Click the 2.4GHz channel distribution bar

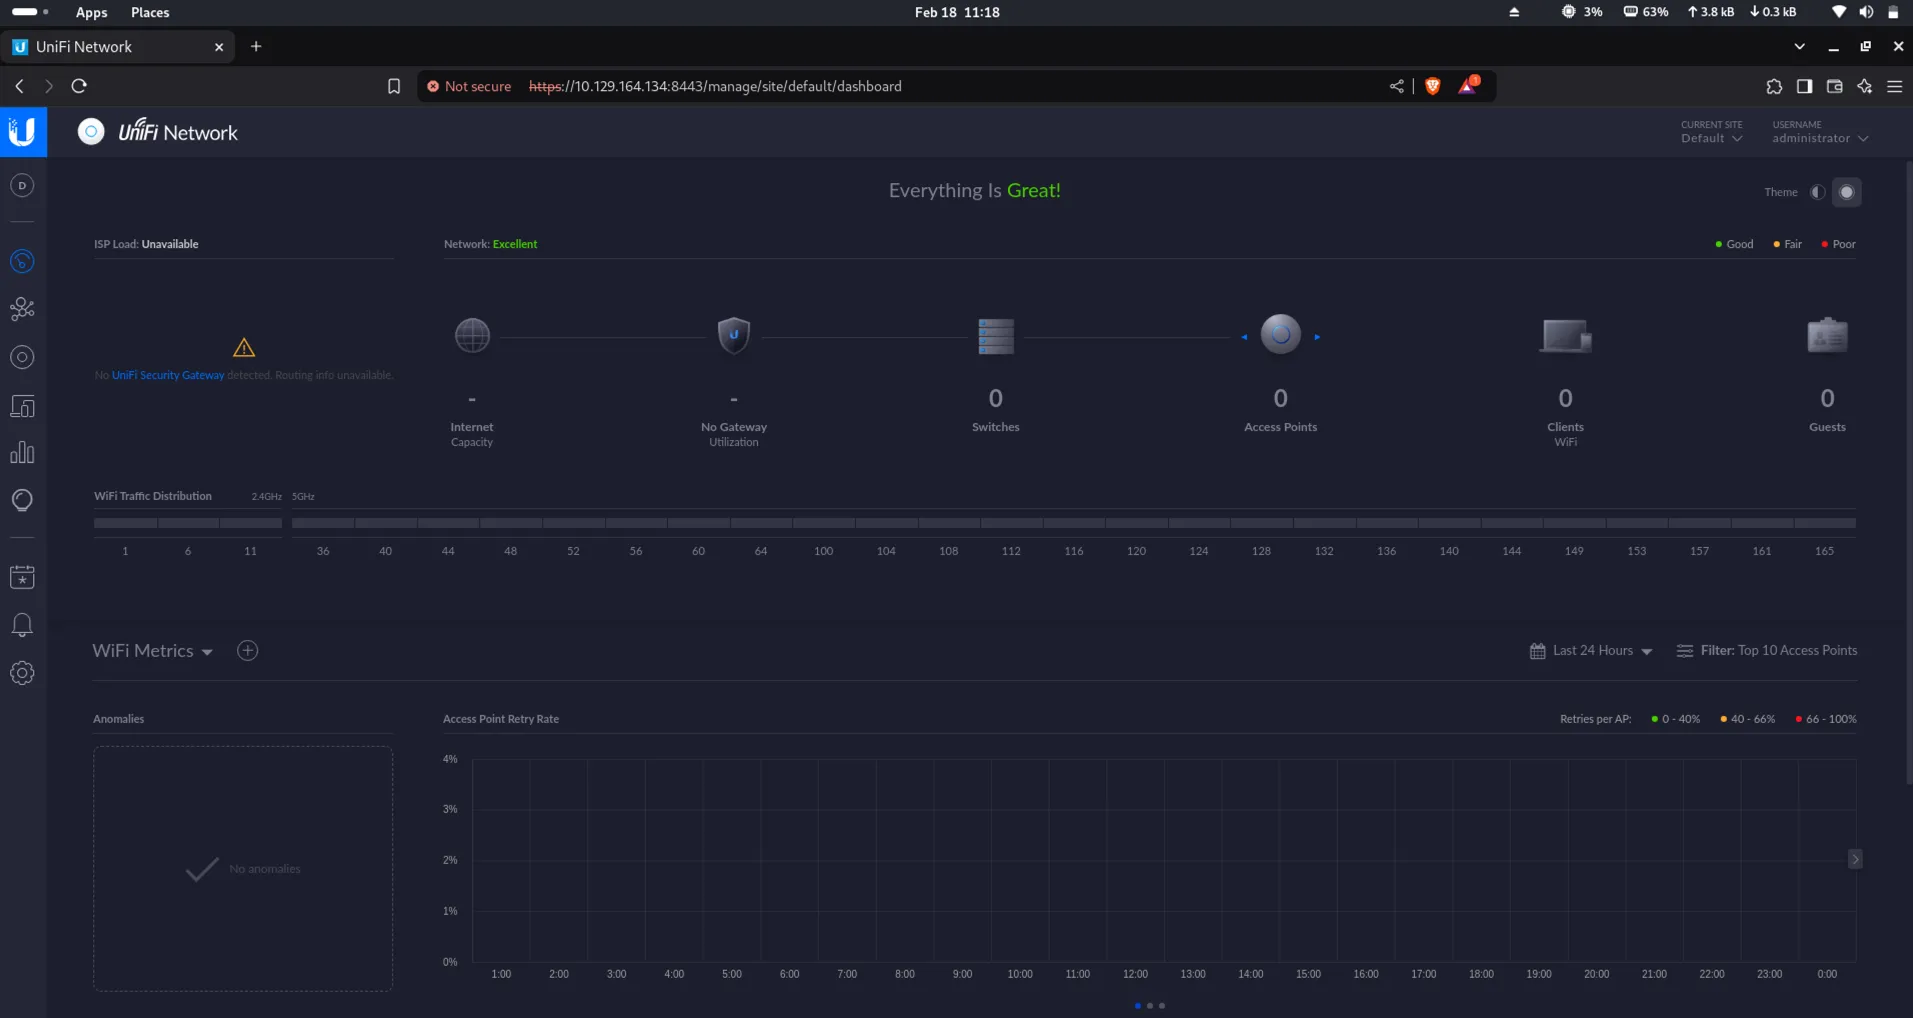click(x=188, y=523)
